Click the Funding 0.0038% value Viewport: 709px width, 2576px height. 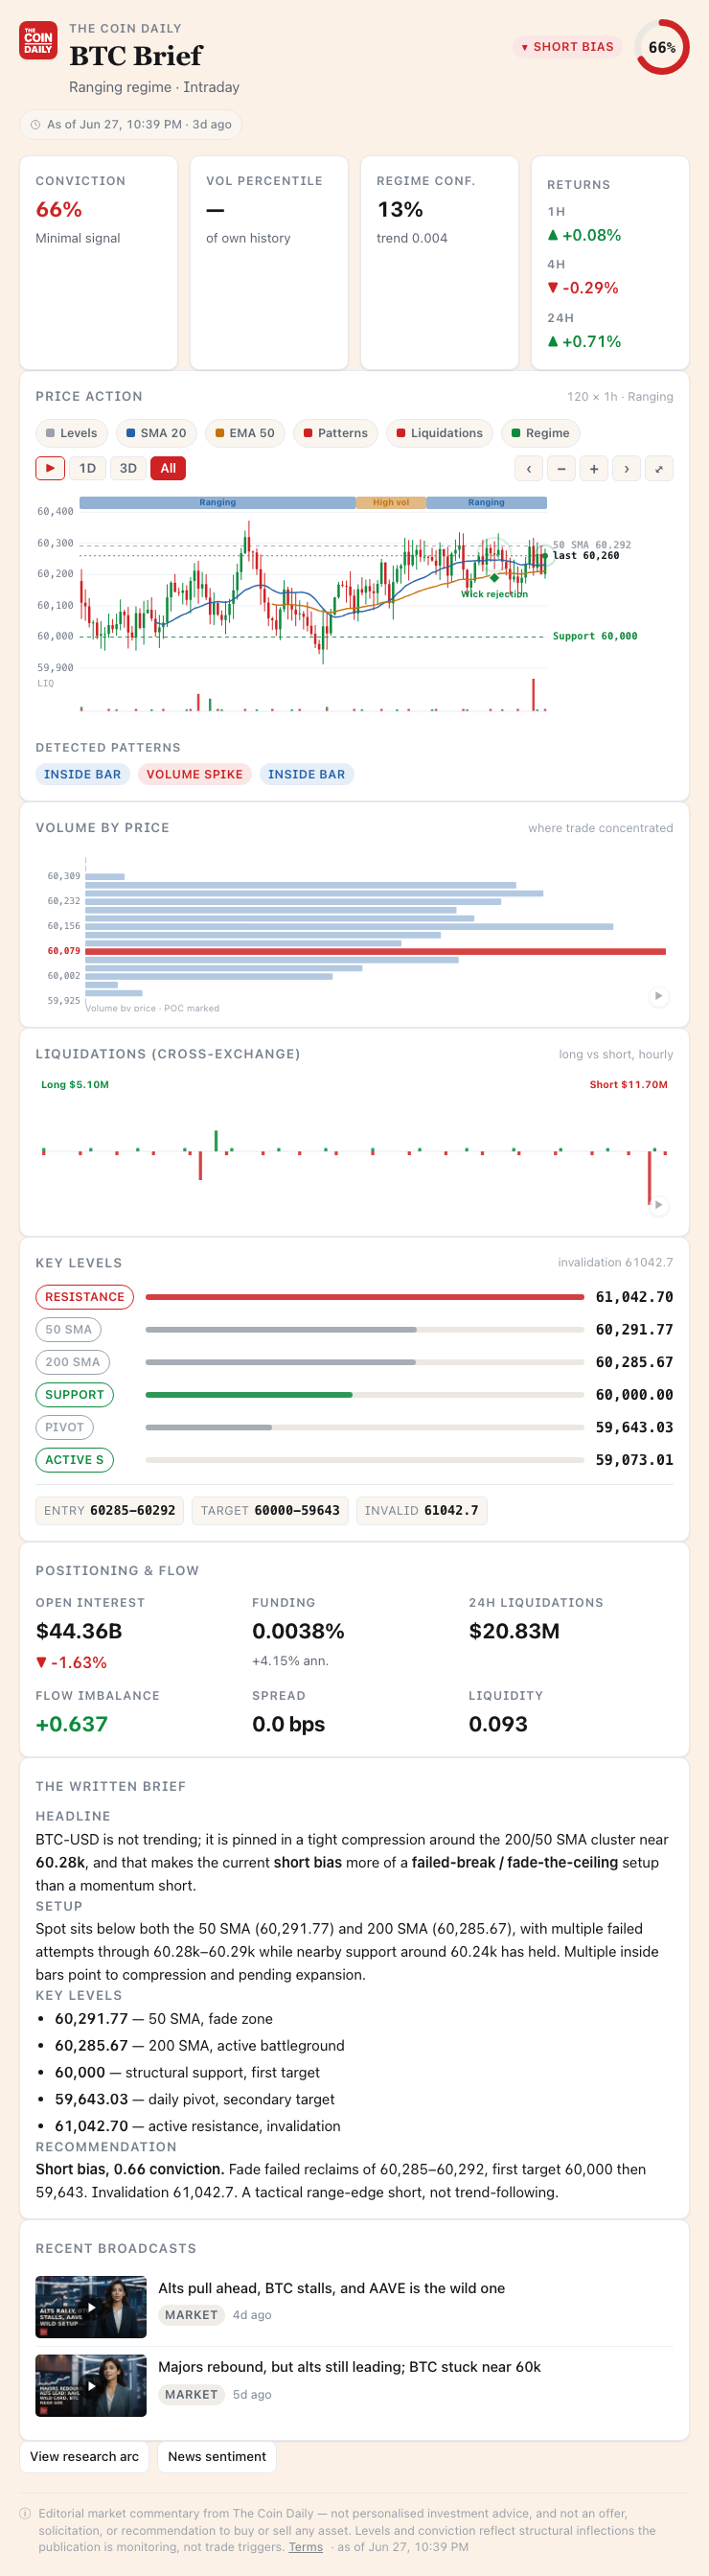298,1631
